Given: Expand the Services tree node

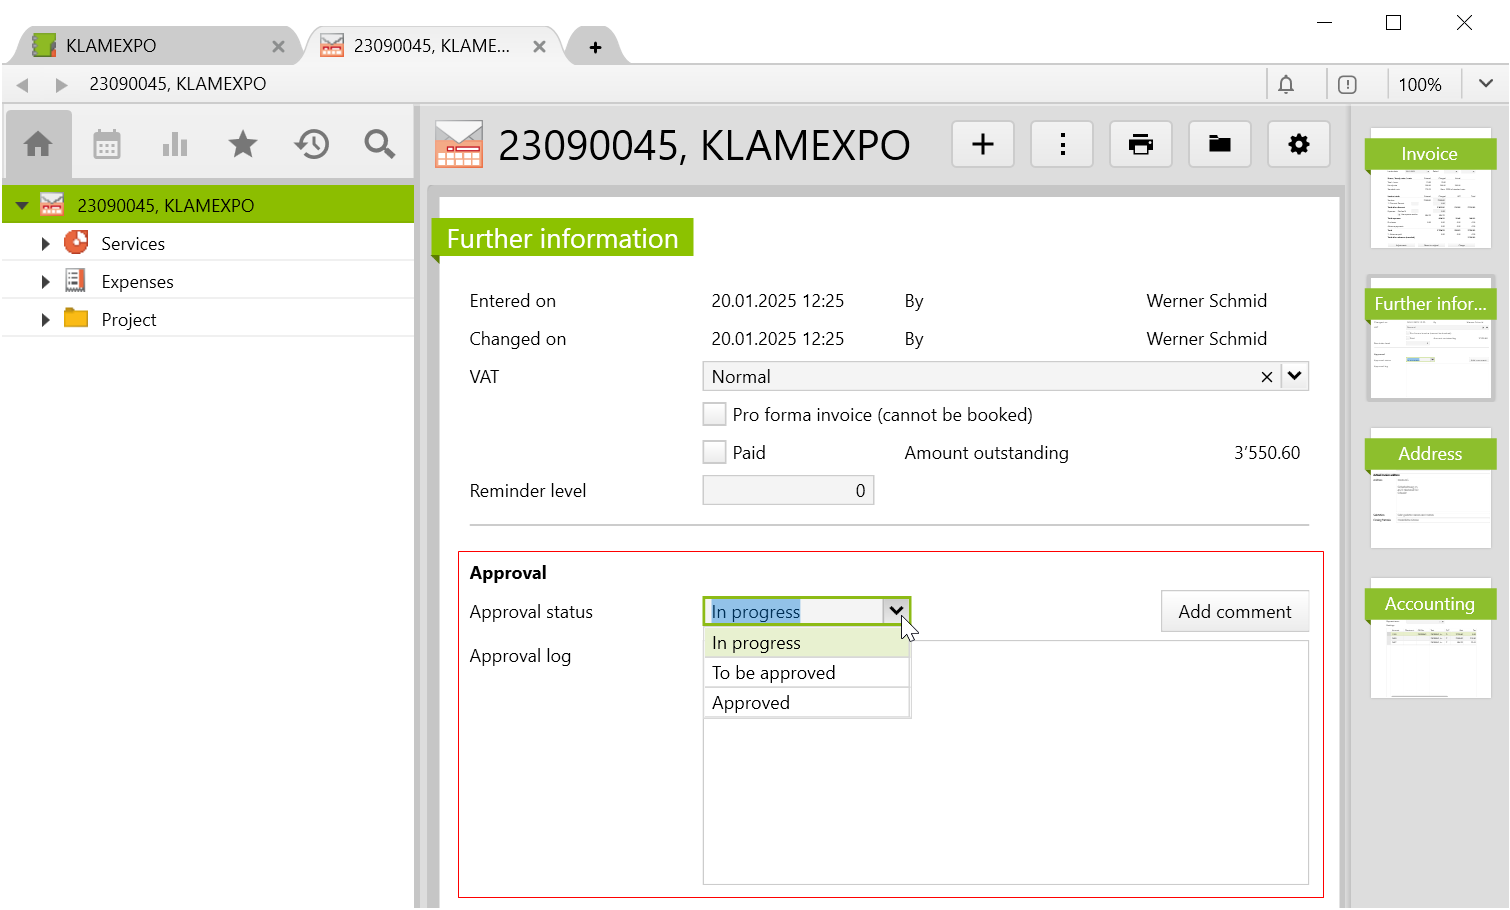Looking at the screenshot, I should [x=45, y=244].
